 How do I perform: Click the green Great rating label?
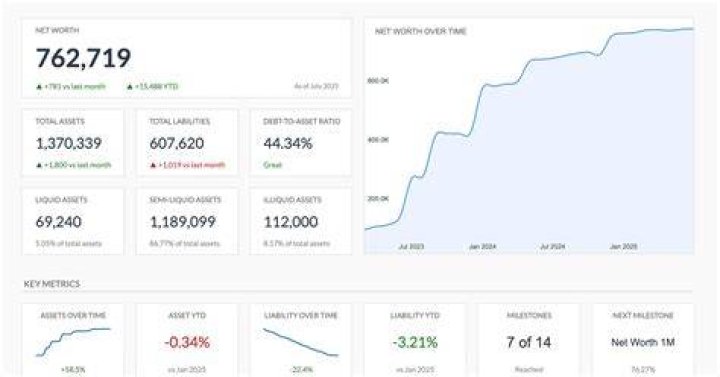coord(272,165)
